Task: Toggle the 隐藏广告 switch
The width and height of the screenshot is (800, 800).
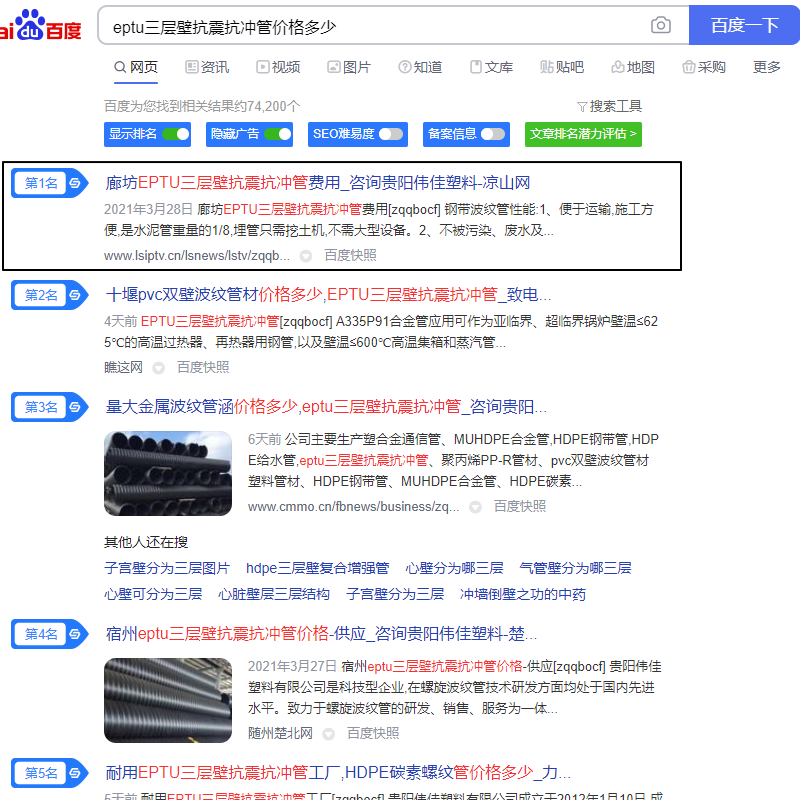Action: [x=278, y=134]
